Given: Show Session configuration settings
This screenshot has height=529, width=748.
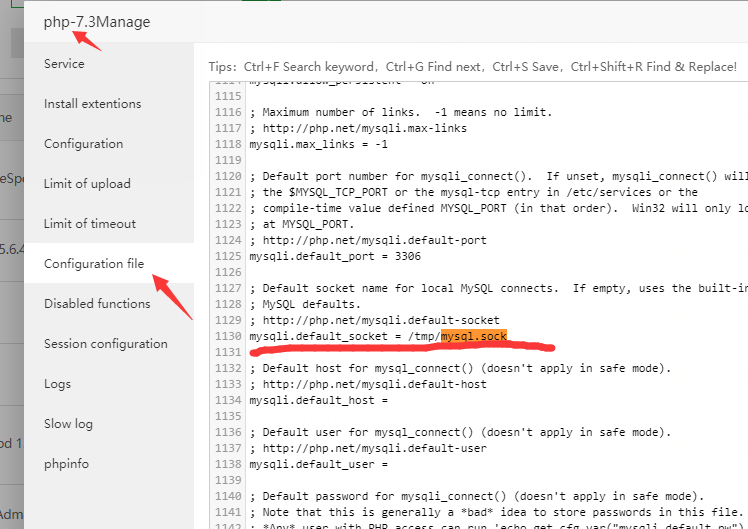Looking at the screenshot, I should coord(105,344).
